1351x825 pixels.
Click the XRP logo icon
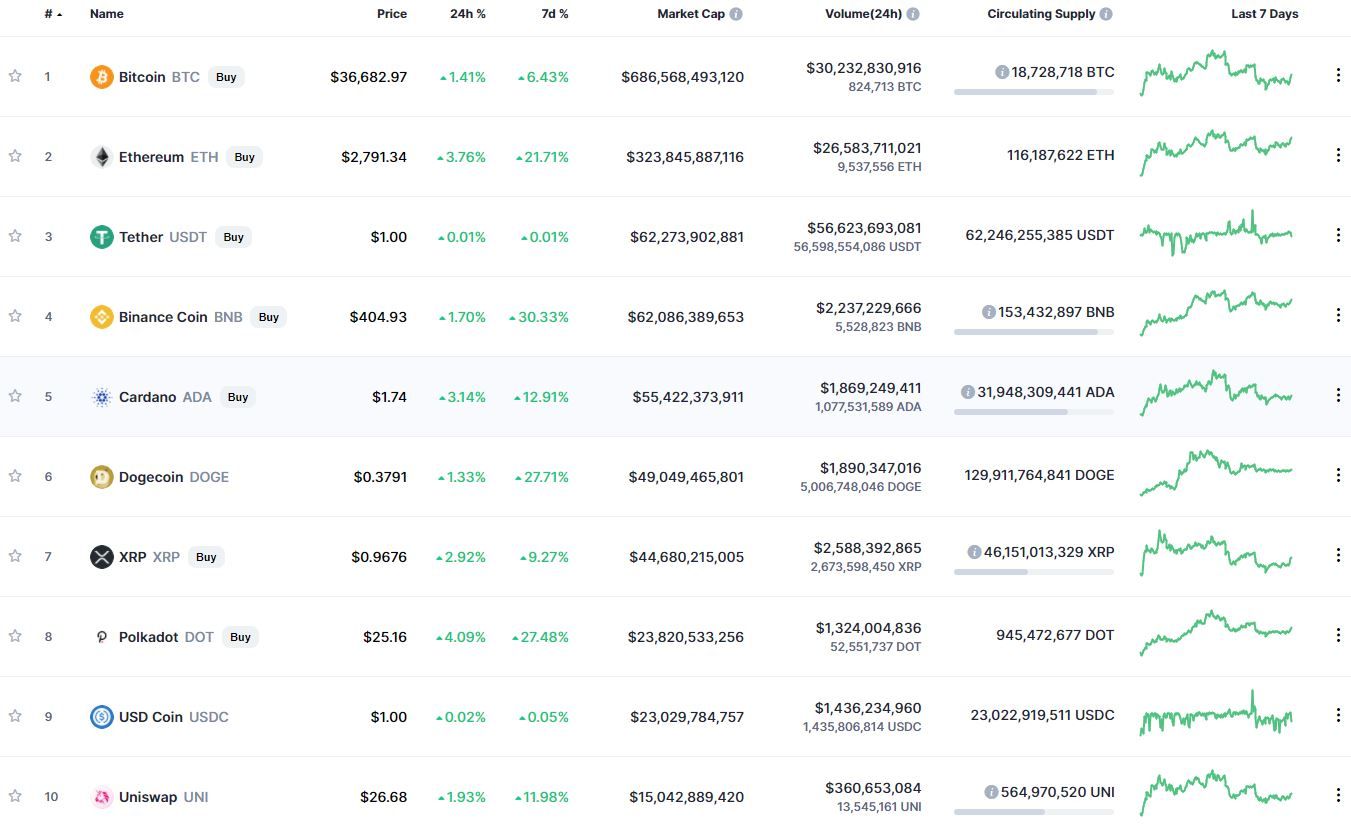102,557
